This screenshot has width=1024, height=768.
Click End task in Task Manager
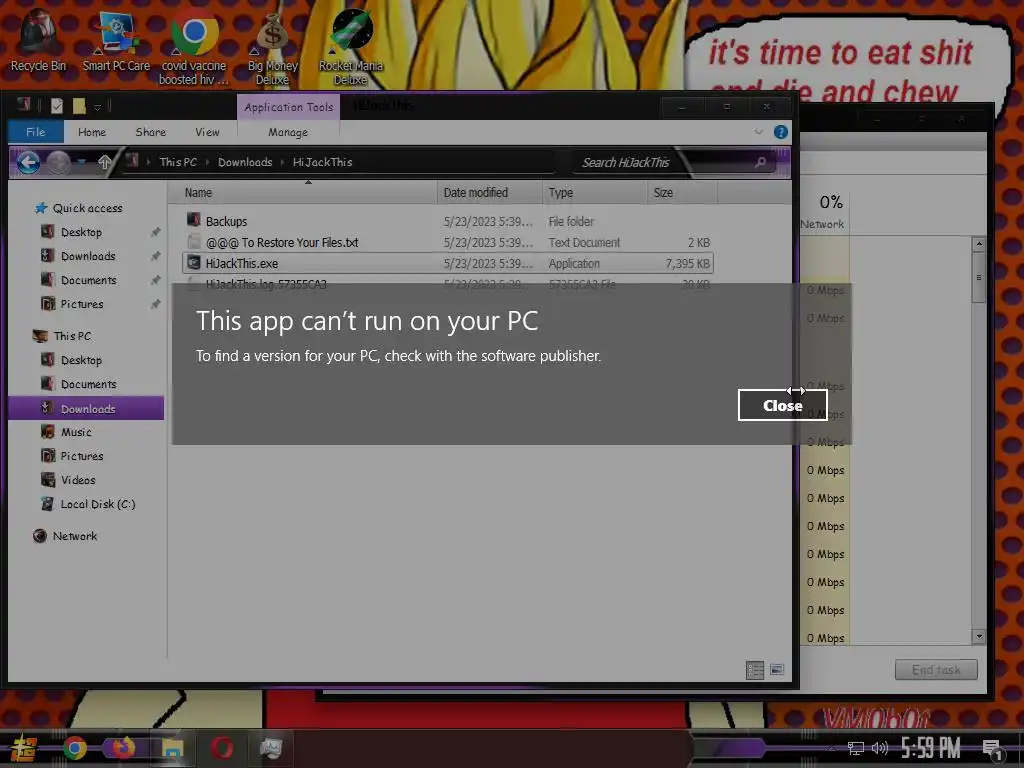(936, 669)
